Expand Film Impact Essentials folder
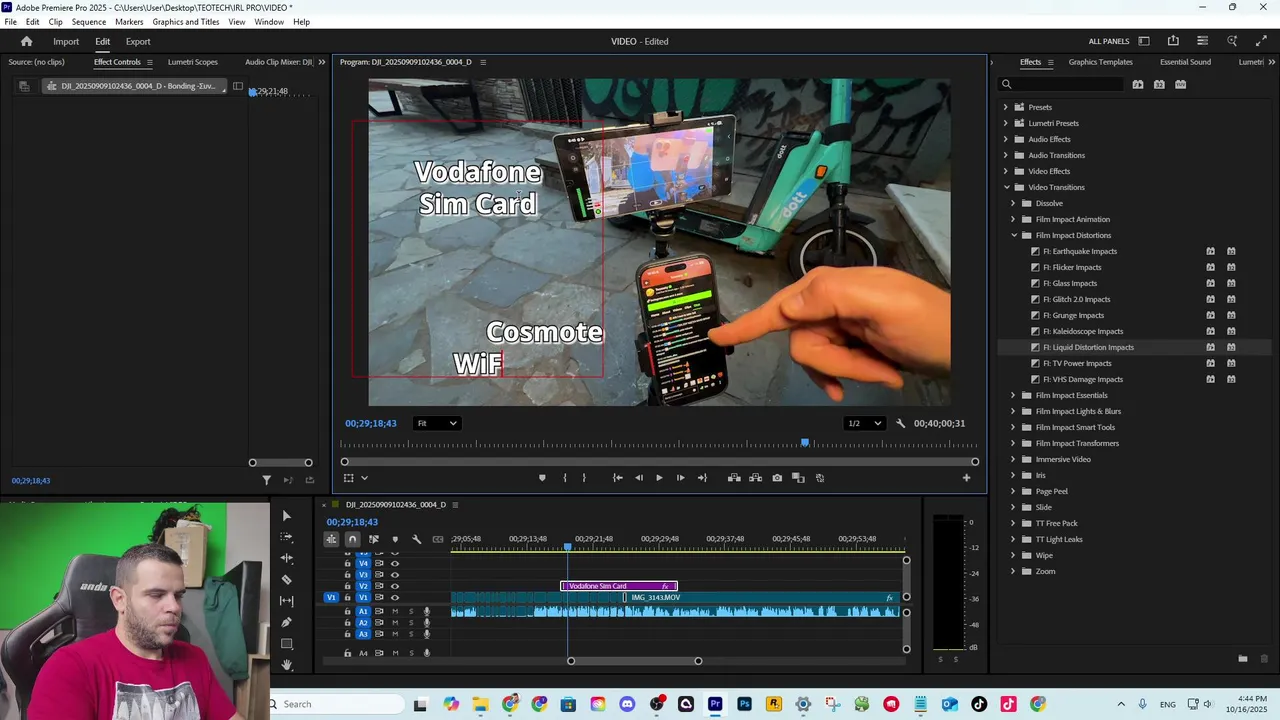Viewport: 1280px width, 720px height. pyautogui.click(x=1013, y=395)
